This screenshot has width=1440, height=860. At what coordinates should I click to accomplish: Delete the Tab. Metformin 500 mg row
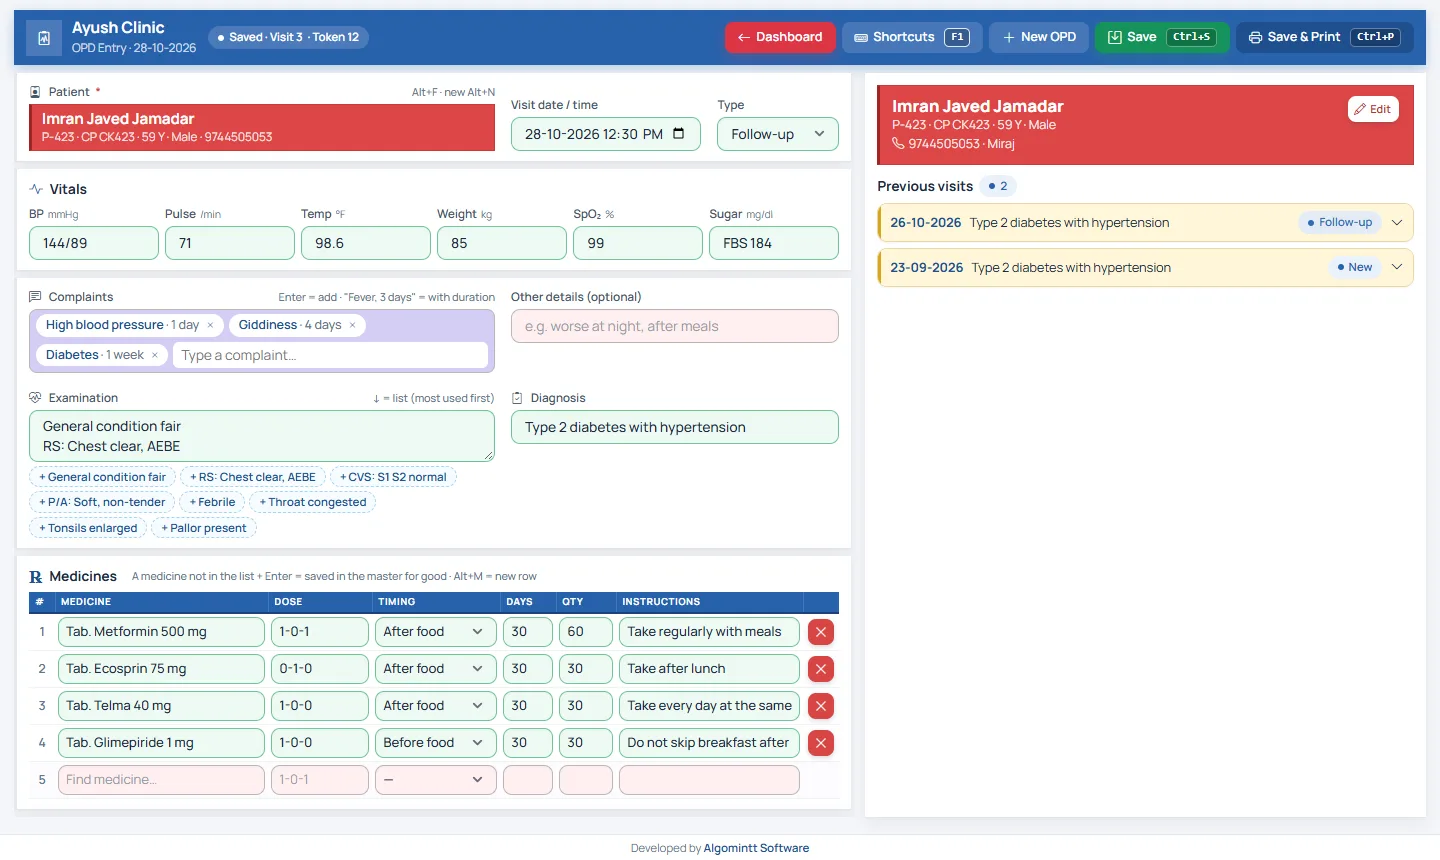coord(821,632)
